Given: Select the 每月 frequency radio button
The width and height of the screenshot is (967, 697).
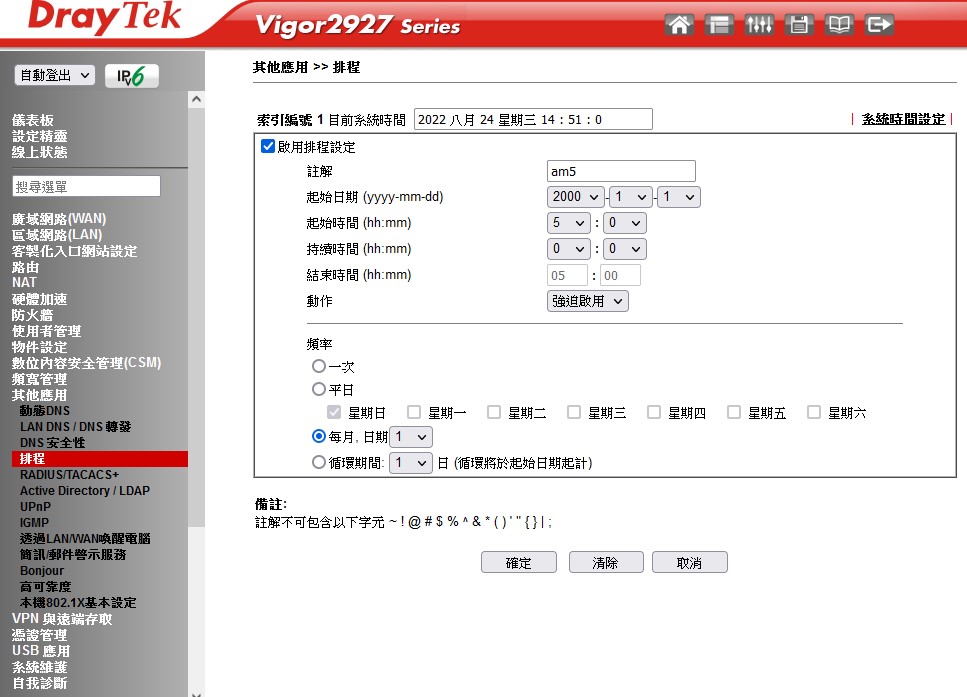Looking at the screenshot, I should [x=318, y=436].
